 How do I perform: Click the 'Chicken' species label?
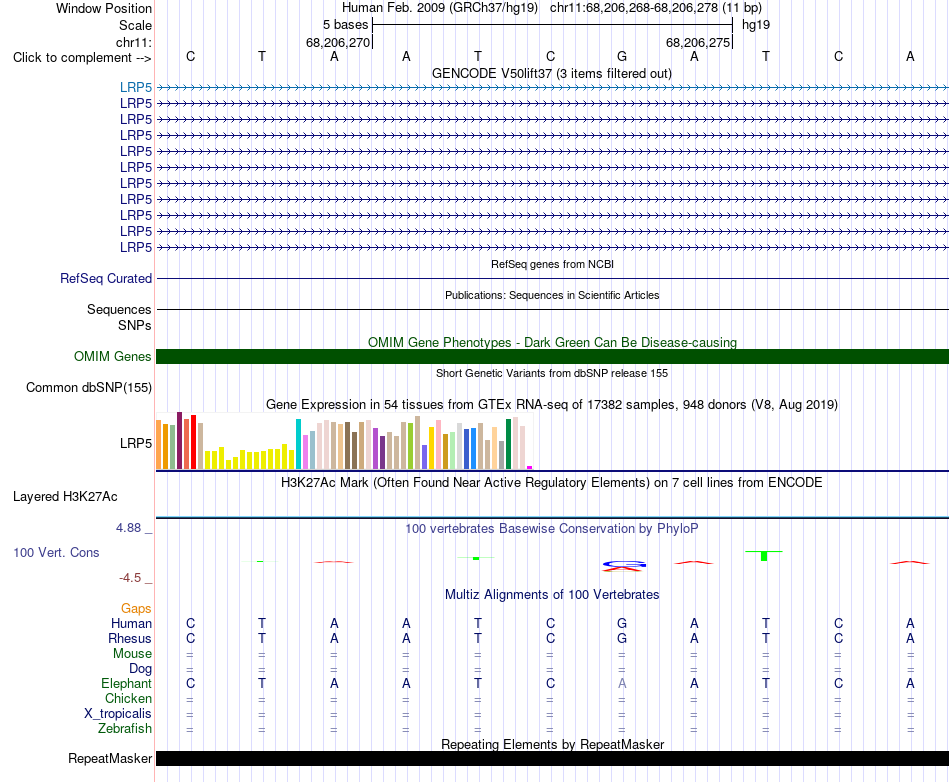point(128,698)
